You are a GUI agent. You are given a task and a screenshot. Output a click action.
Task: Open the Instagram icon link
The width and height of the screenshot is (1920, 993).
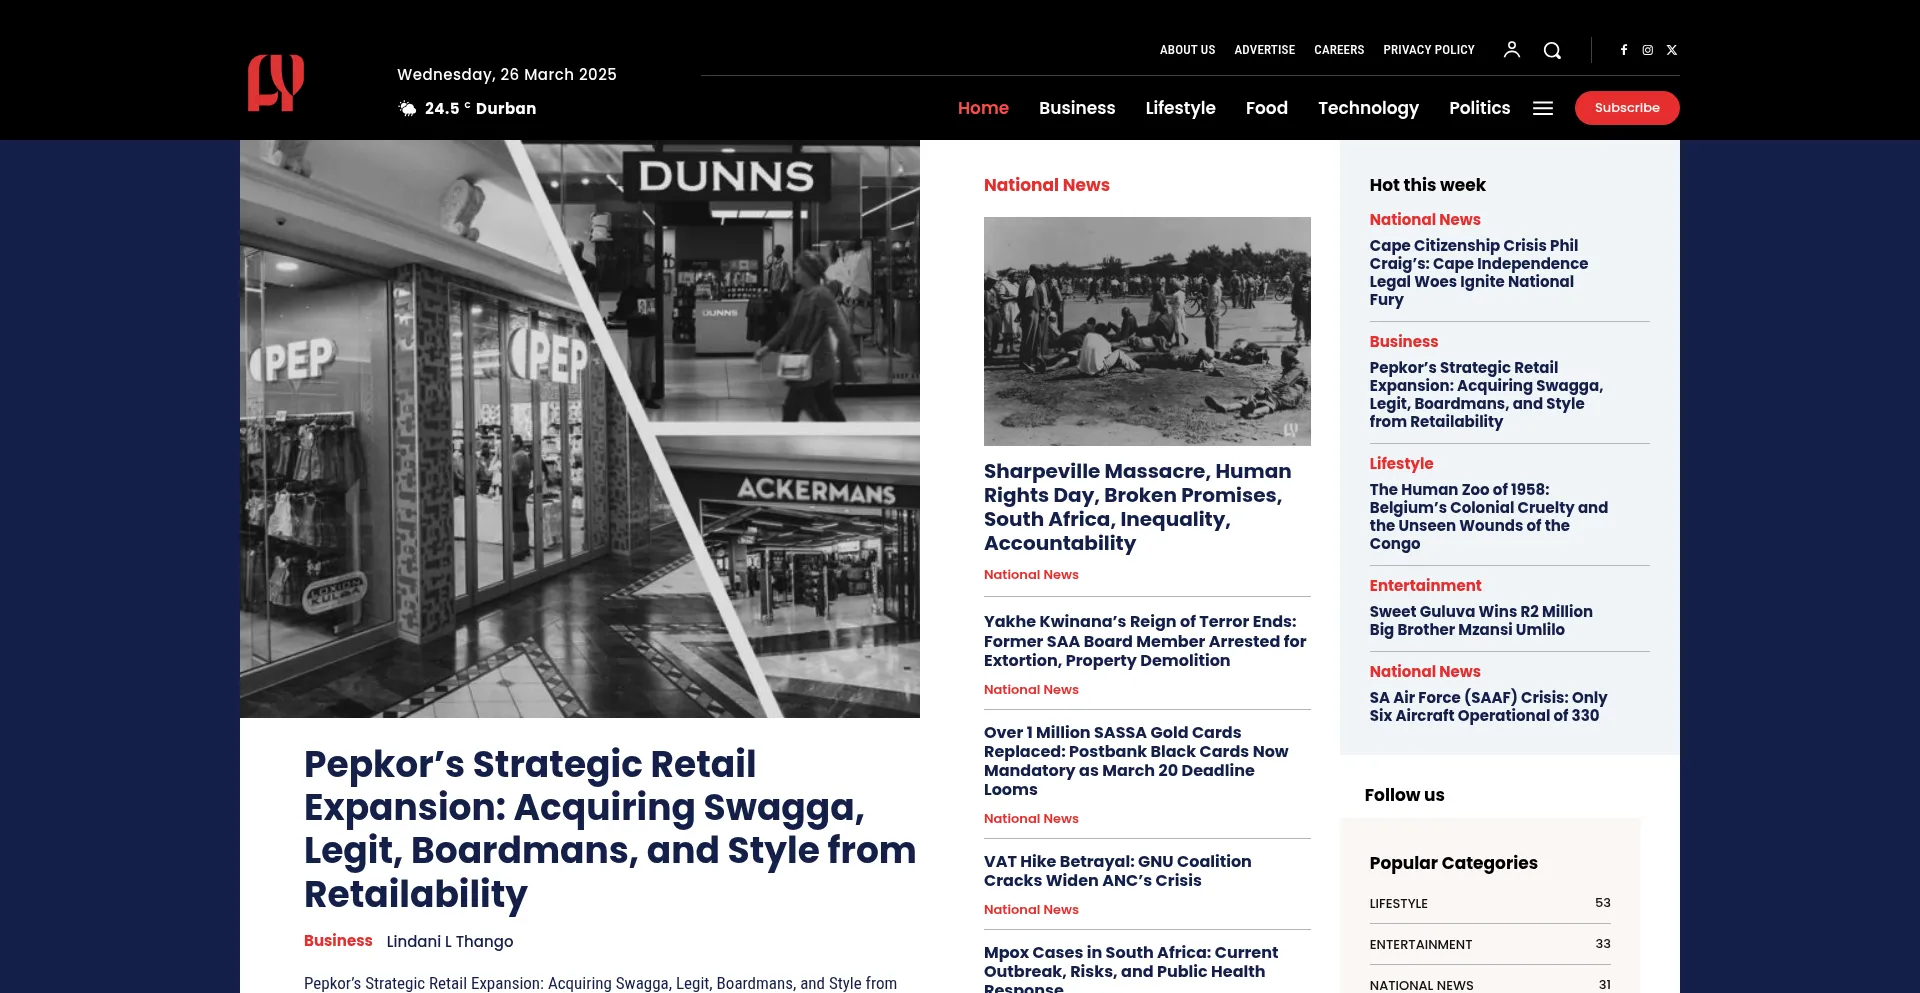pos(1647,50)
